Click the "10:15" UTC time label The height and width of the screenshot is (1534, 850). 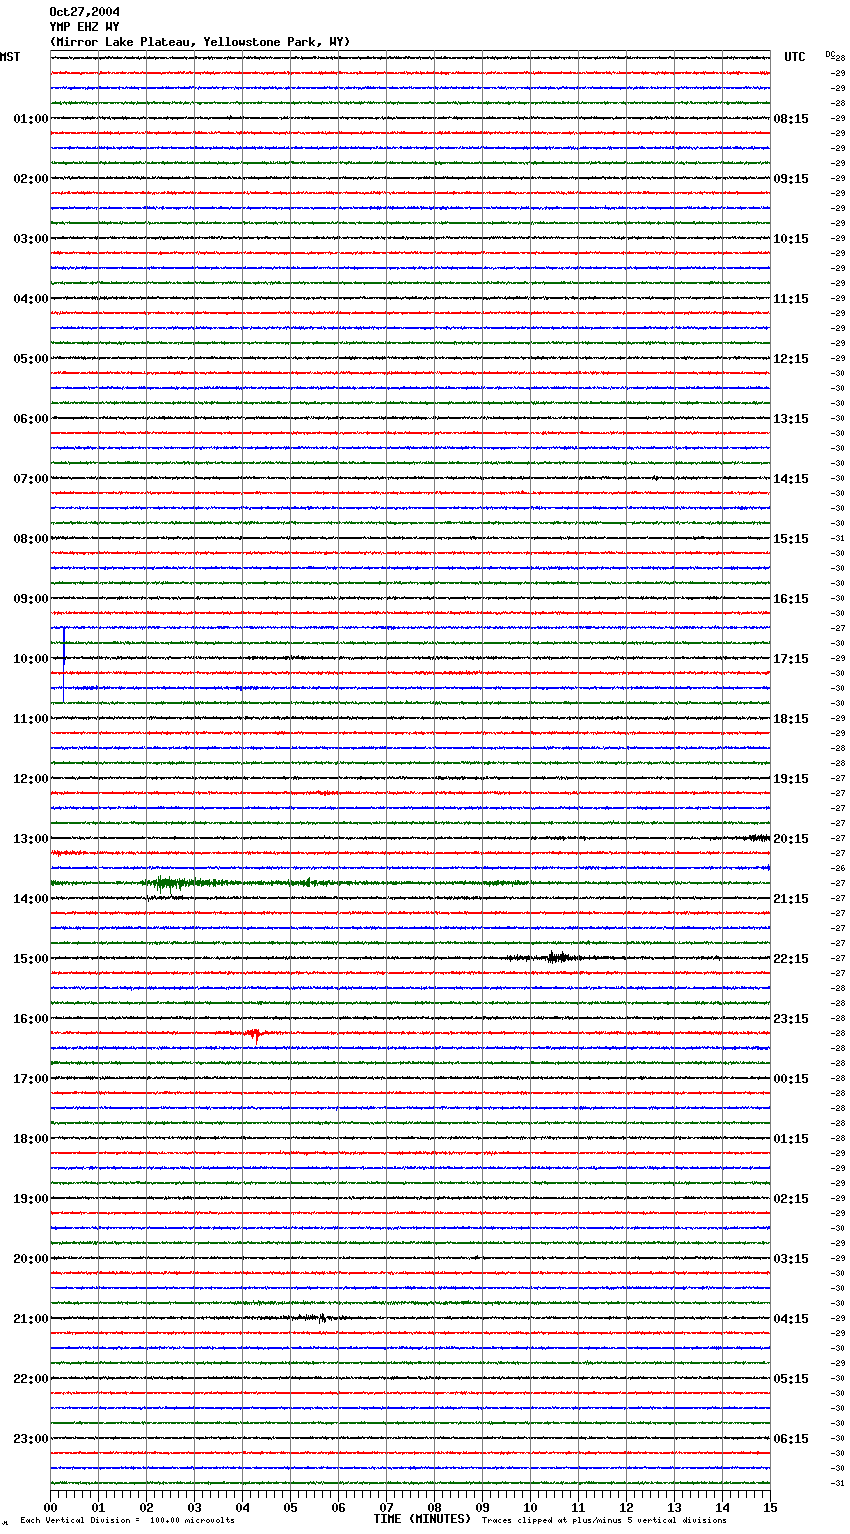click(791, 239)
